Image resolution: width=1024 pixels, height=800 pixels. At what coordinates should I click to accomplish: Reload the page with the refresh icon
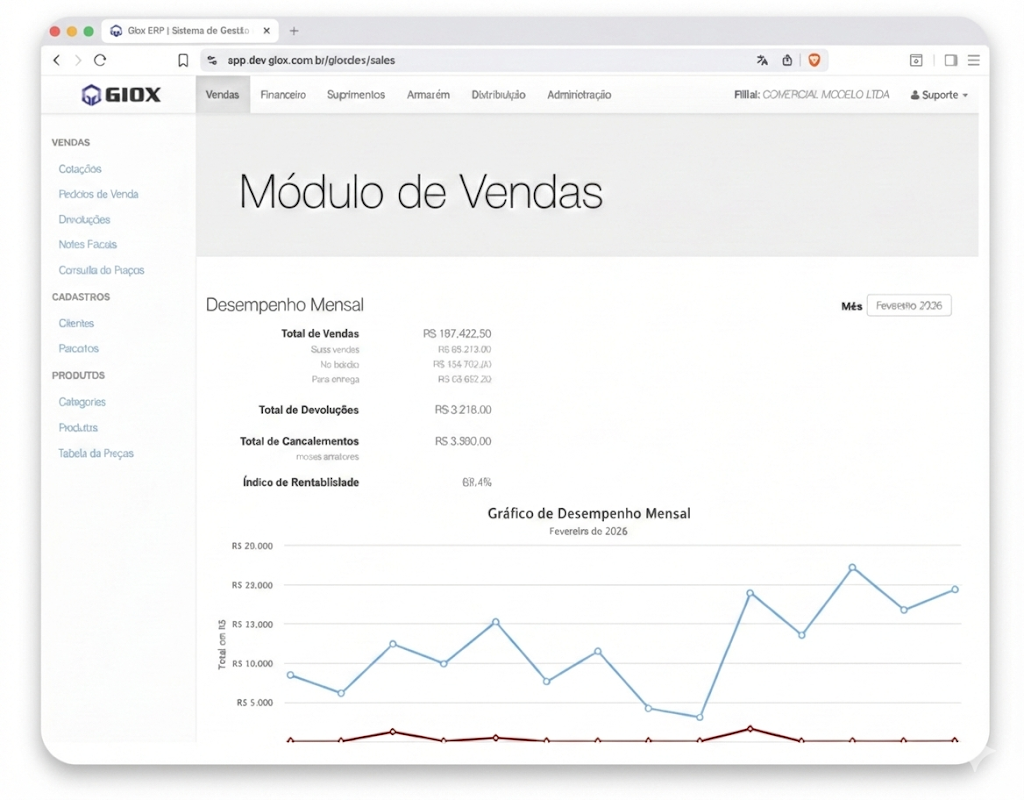(100, 60)
